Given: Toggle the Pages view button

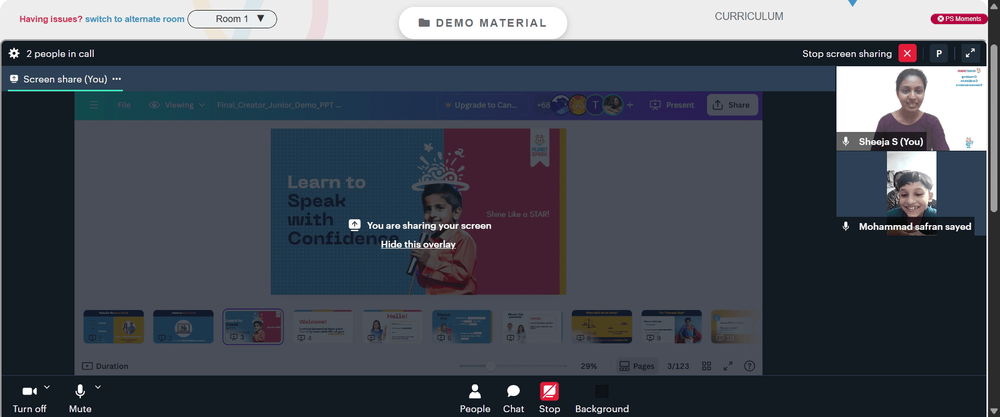Looking at the screenshot, I should coord(636,366).
